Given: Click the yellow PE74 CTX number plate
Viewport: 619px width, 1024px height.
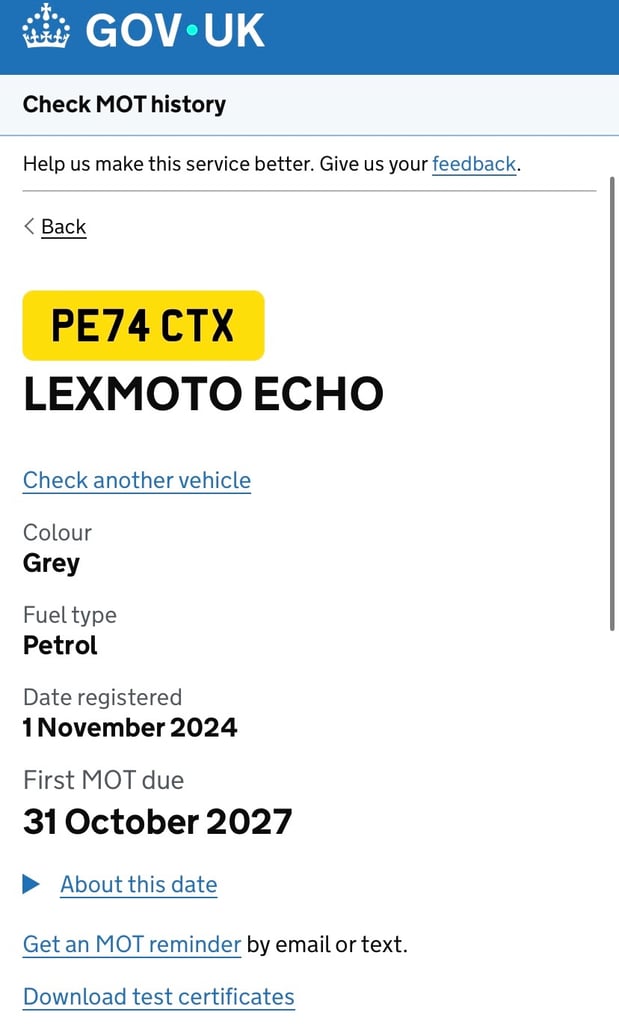Looking at the screenshot, I should 143,325.
